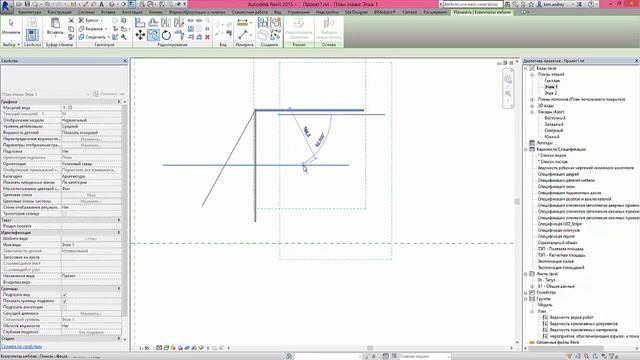Click the red Delete X icon
Screen dimensions: 640x360
207,37
